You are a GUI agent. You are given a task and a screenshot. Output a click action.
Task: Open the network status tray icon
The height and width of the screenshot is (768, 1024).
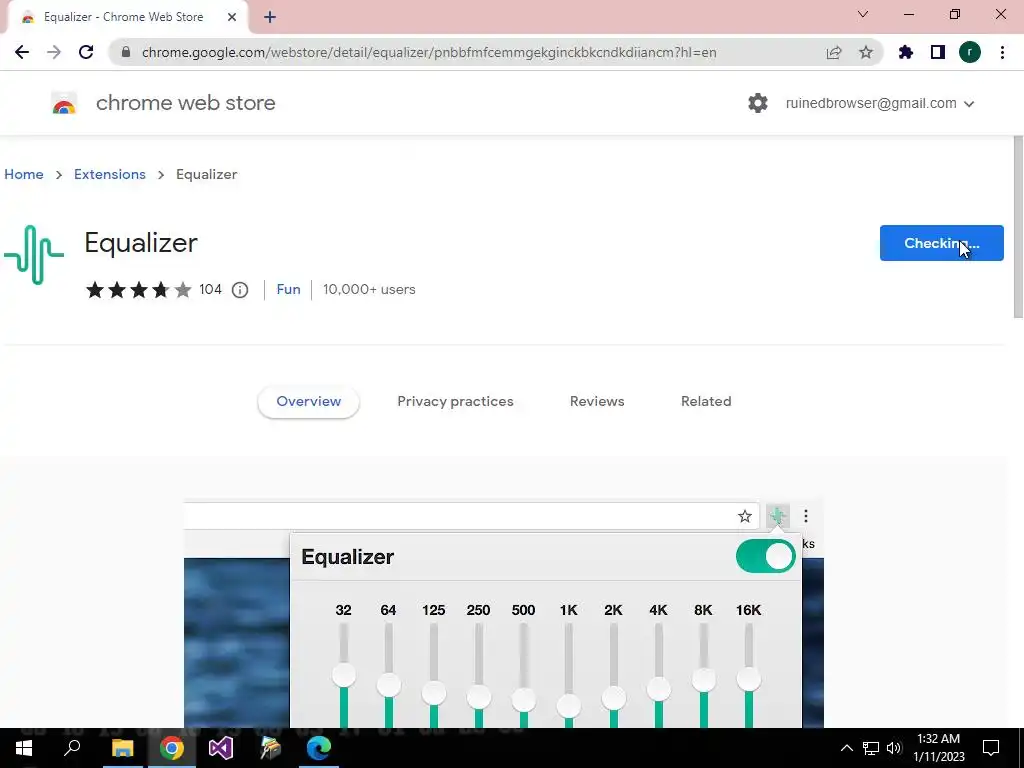pos(871,748)
